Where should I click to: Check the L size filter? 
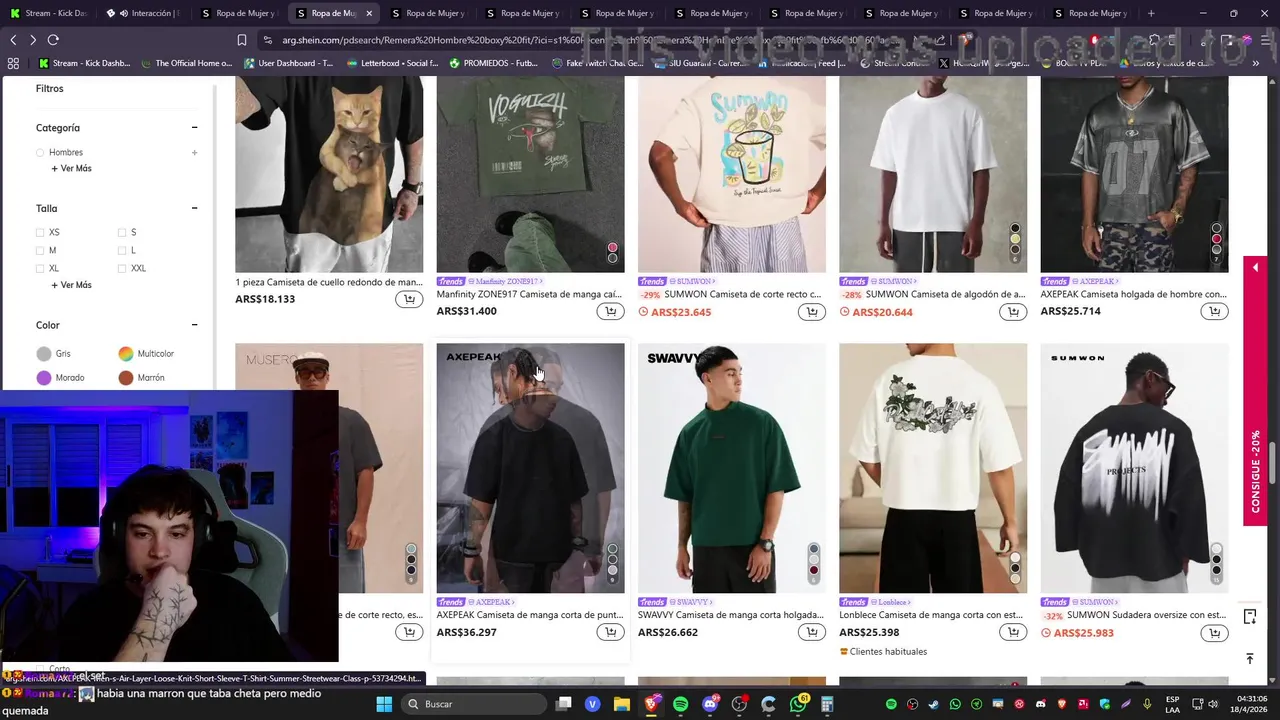pos(122,250)
